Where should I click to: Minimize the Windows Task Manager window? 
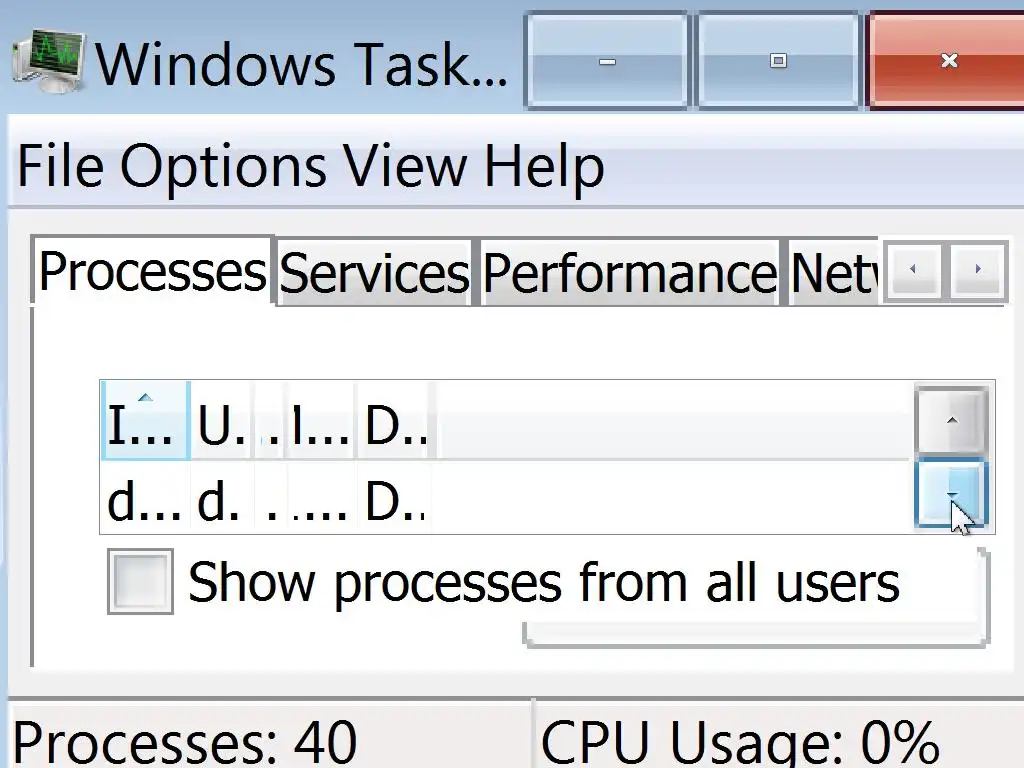[x=606, y=61]
